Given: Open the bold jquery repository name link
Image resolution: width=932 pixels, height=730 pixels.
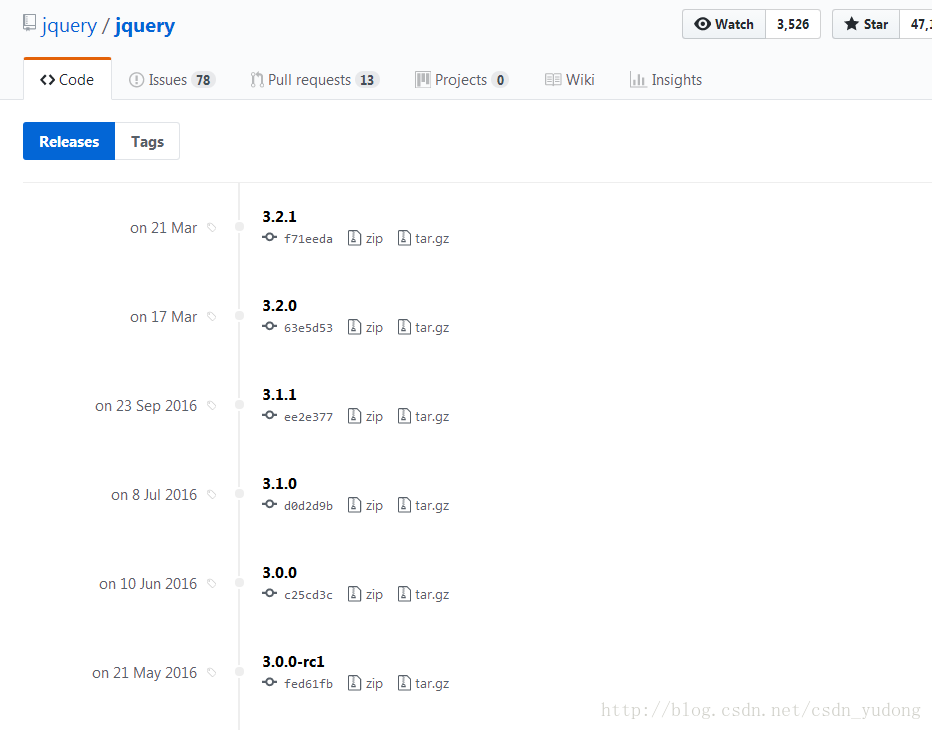Looking at the screenshot, I should point(145,26).
